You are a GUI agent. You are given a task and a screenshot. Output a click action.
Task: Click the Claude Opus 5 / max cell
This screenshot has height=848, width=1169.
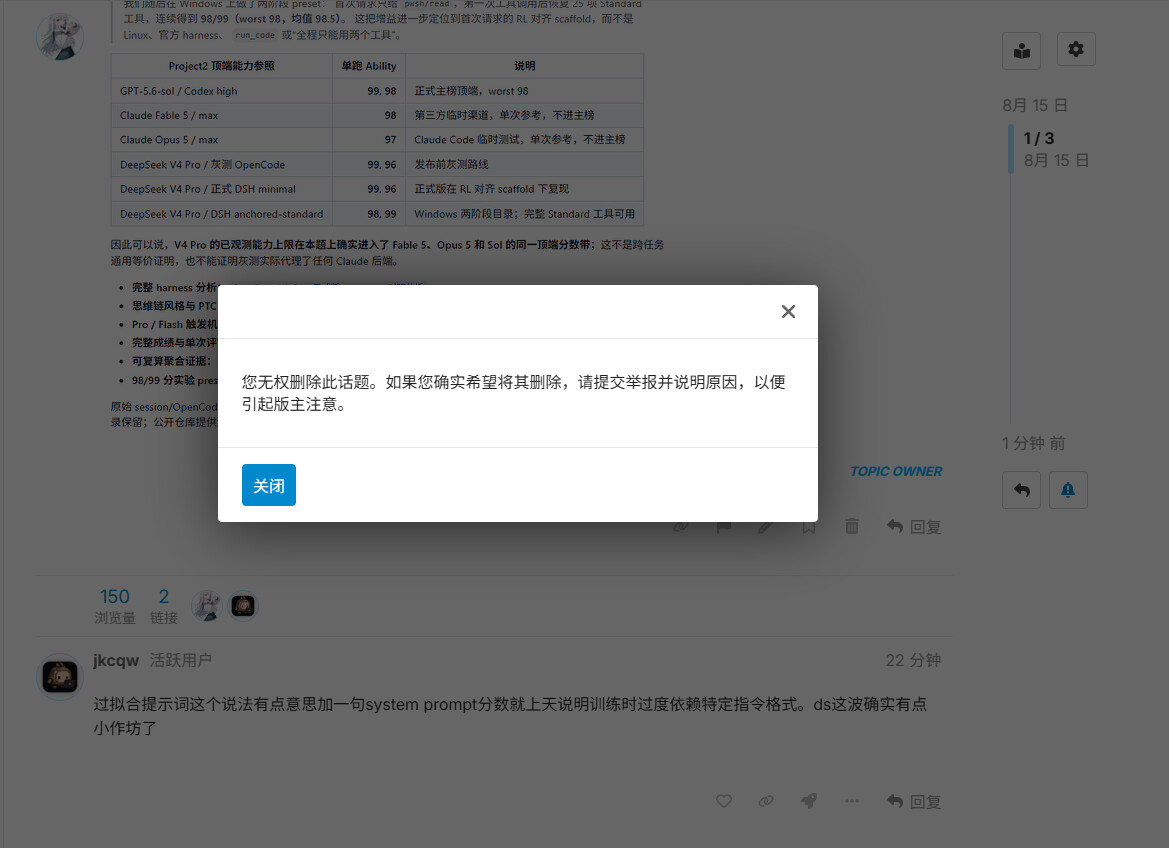[x=221, y=139]
